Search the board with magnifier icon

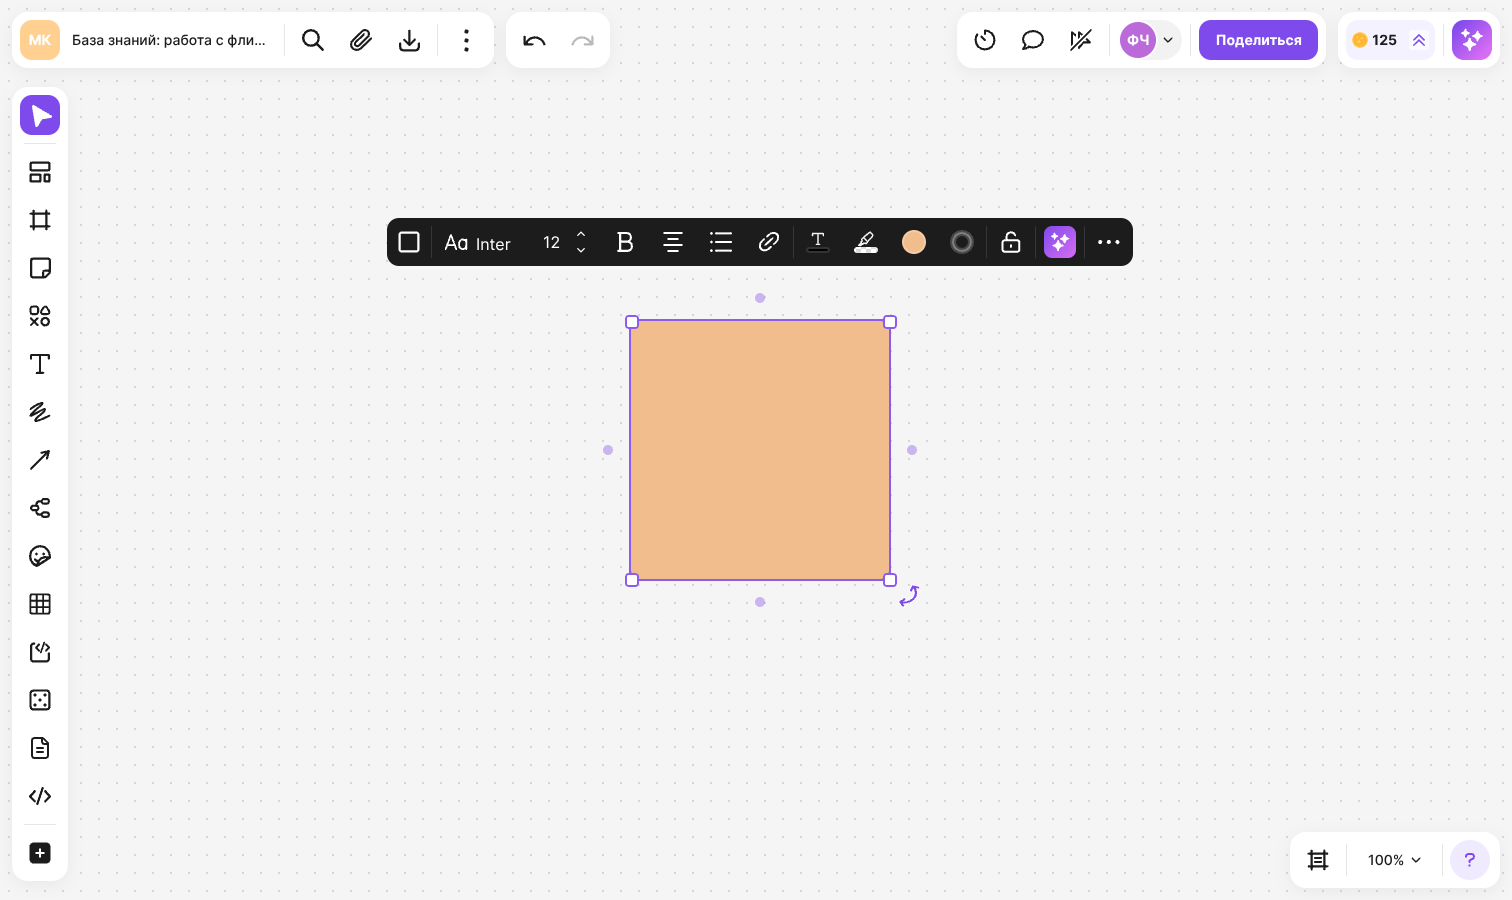(313, 40)
